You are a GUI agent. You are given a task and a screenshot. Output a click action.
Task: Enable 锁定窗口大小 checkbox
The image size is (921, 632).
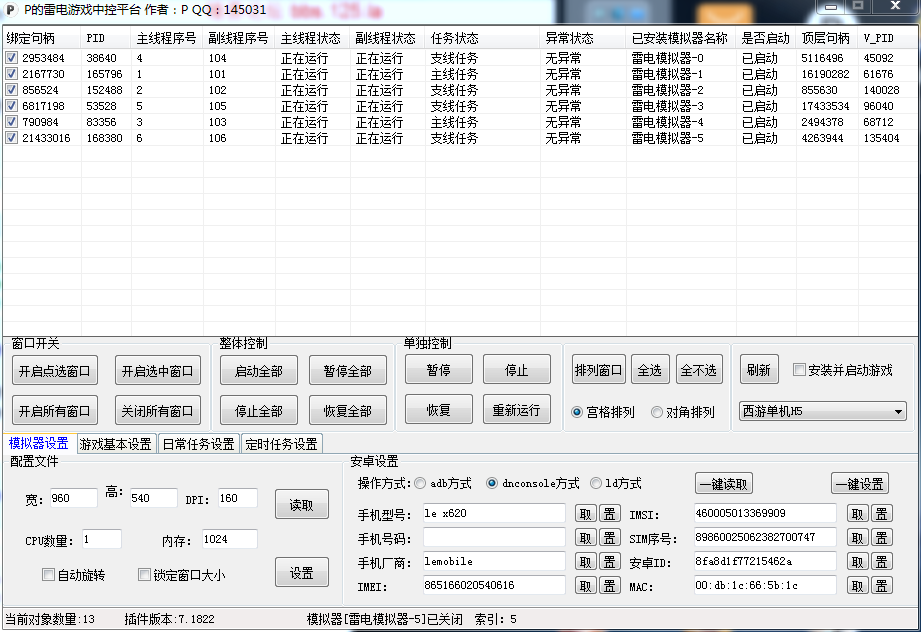pyautogui.click(x=144, y=574)
